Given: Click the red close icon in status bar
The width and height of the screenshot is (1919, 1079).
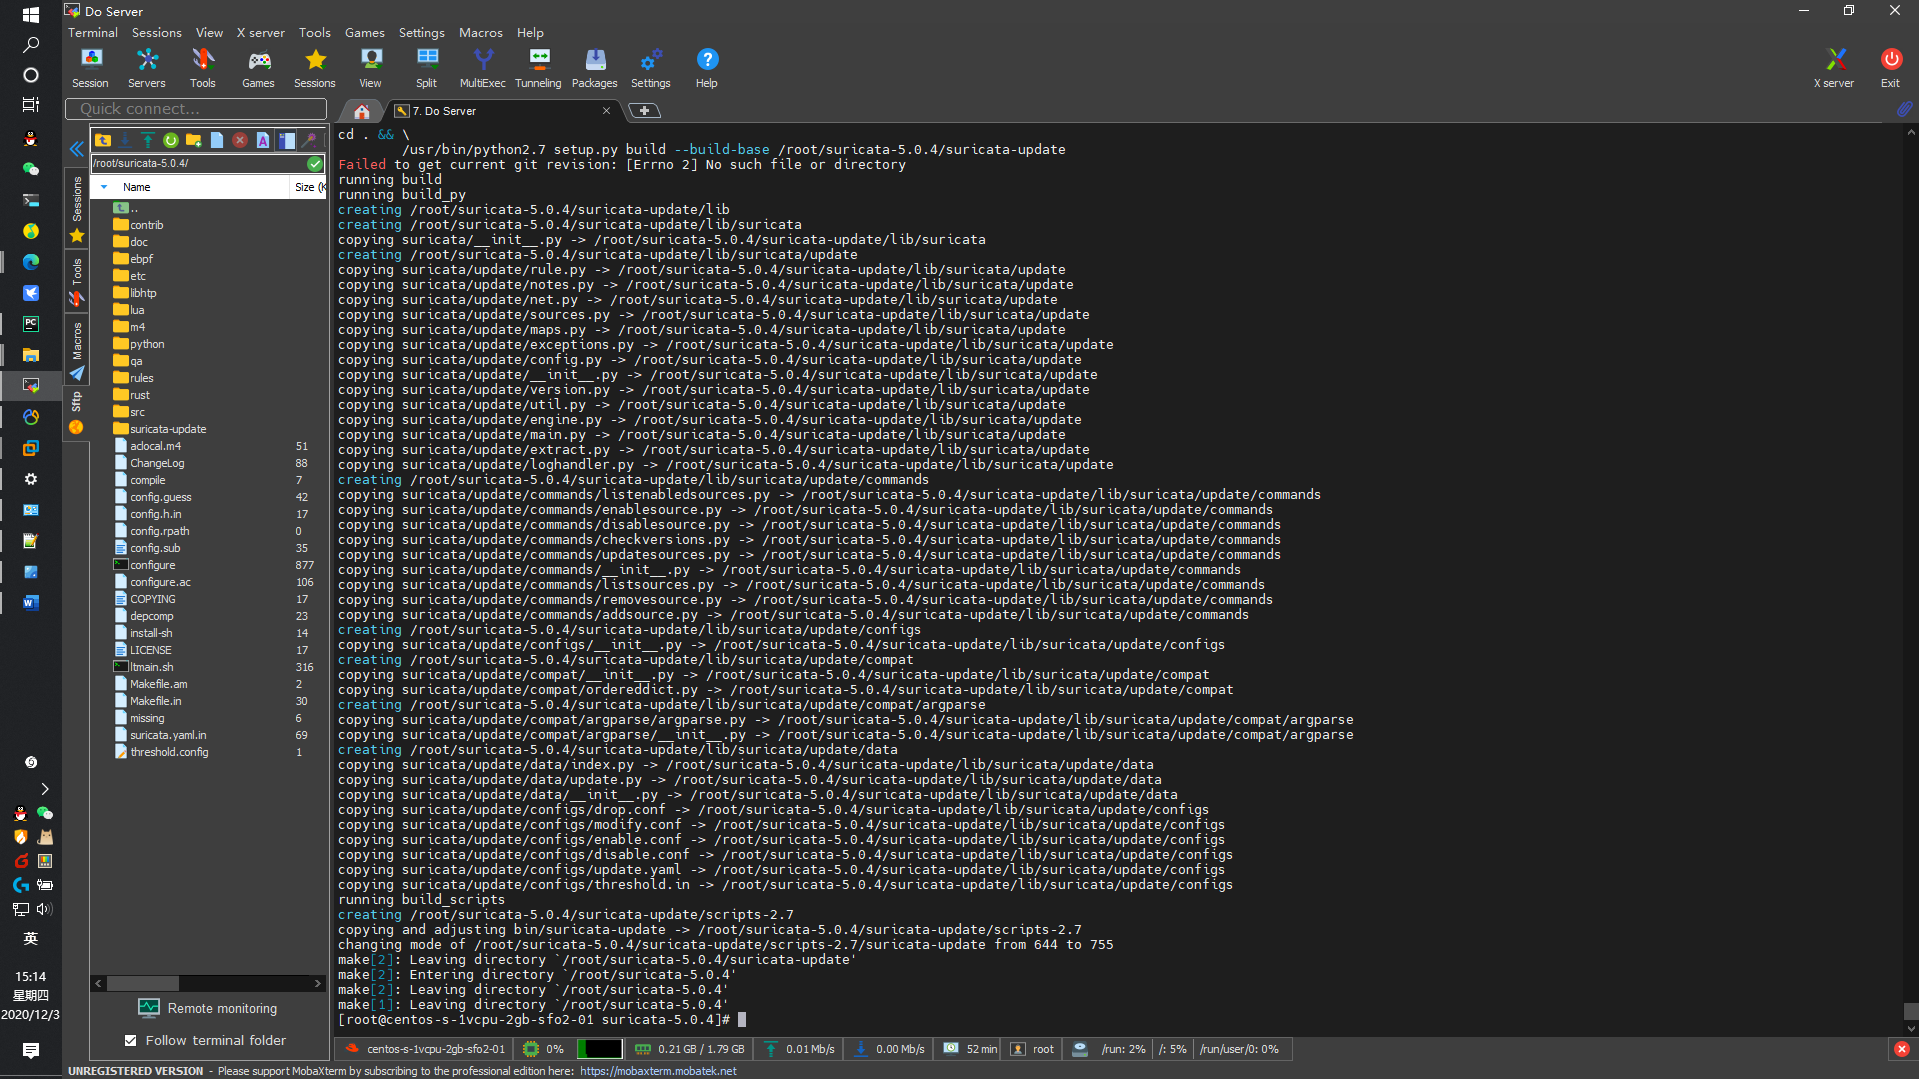Looking at the screenshot, I should (1901, 1049).
